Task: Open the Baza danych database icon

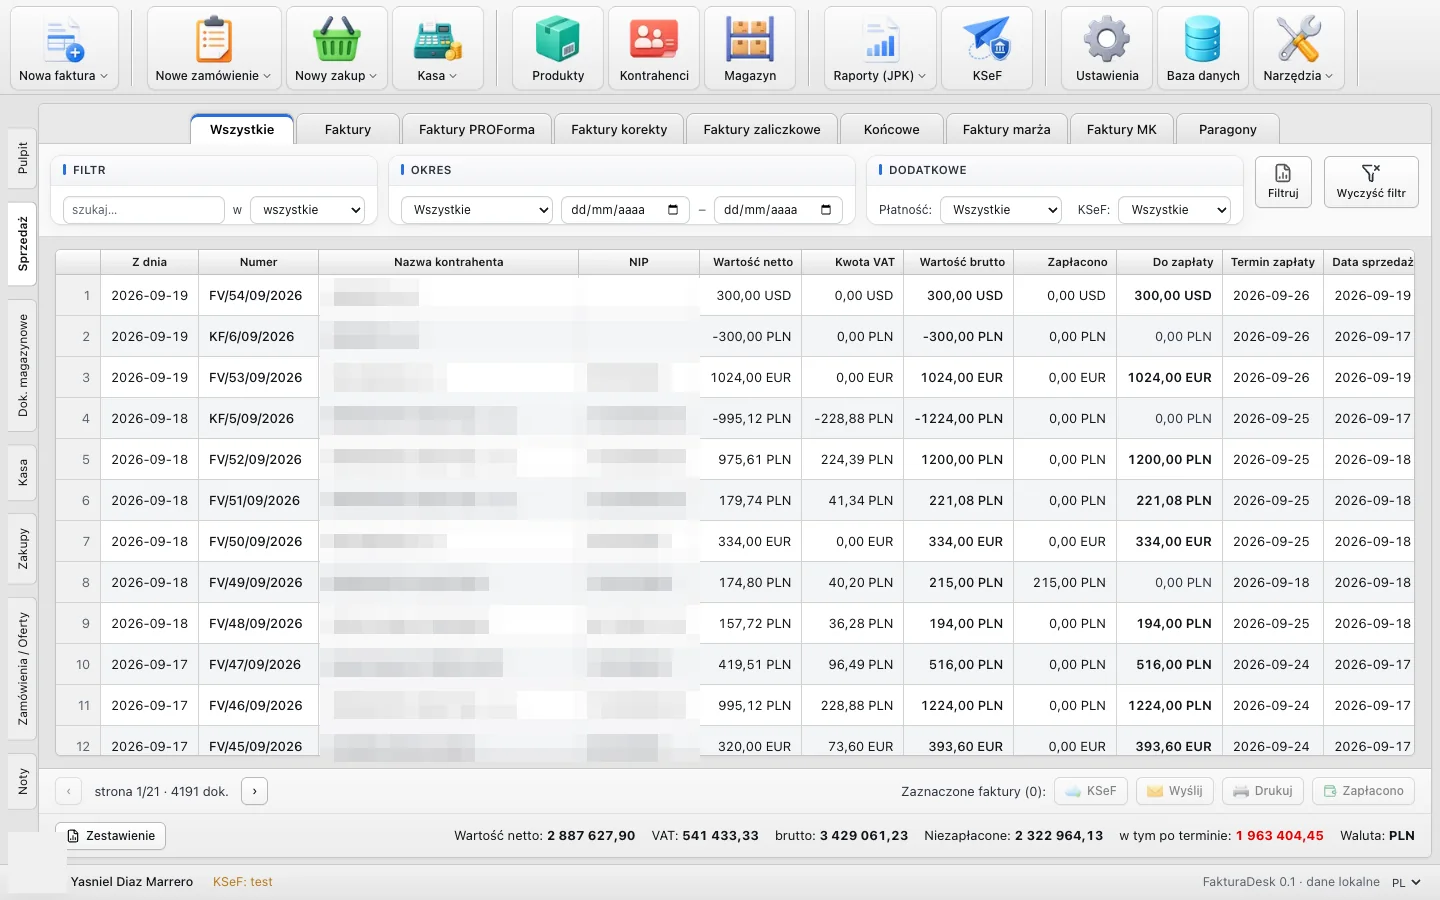Action: (x=1203, y=48)
